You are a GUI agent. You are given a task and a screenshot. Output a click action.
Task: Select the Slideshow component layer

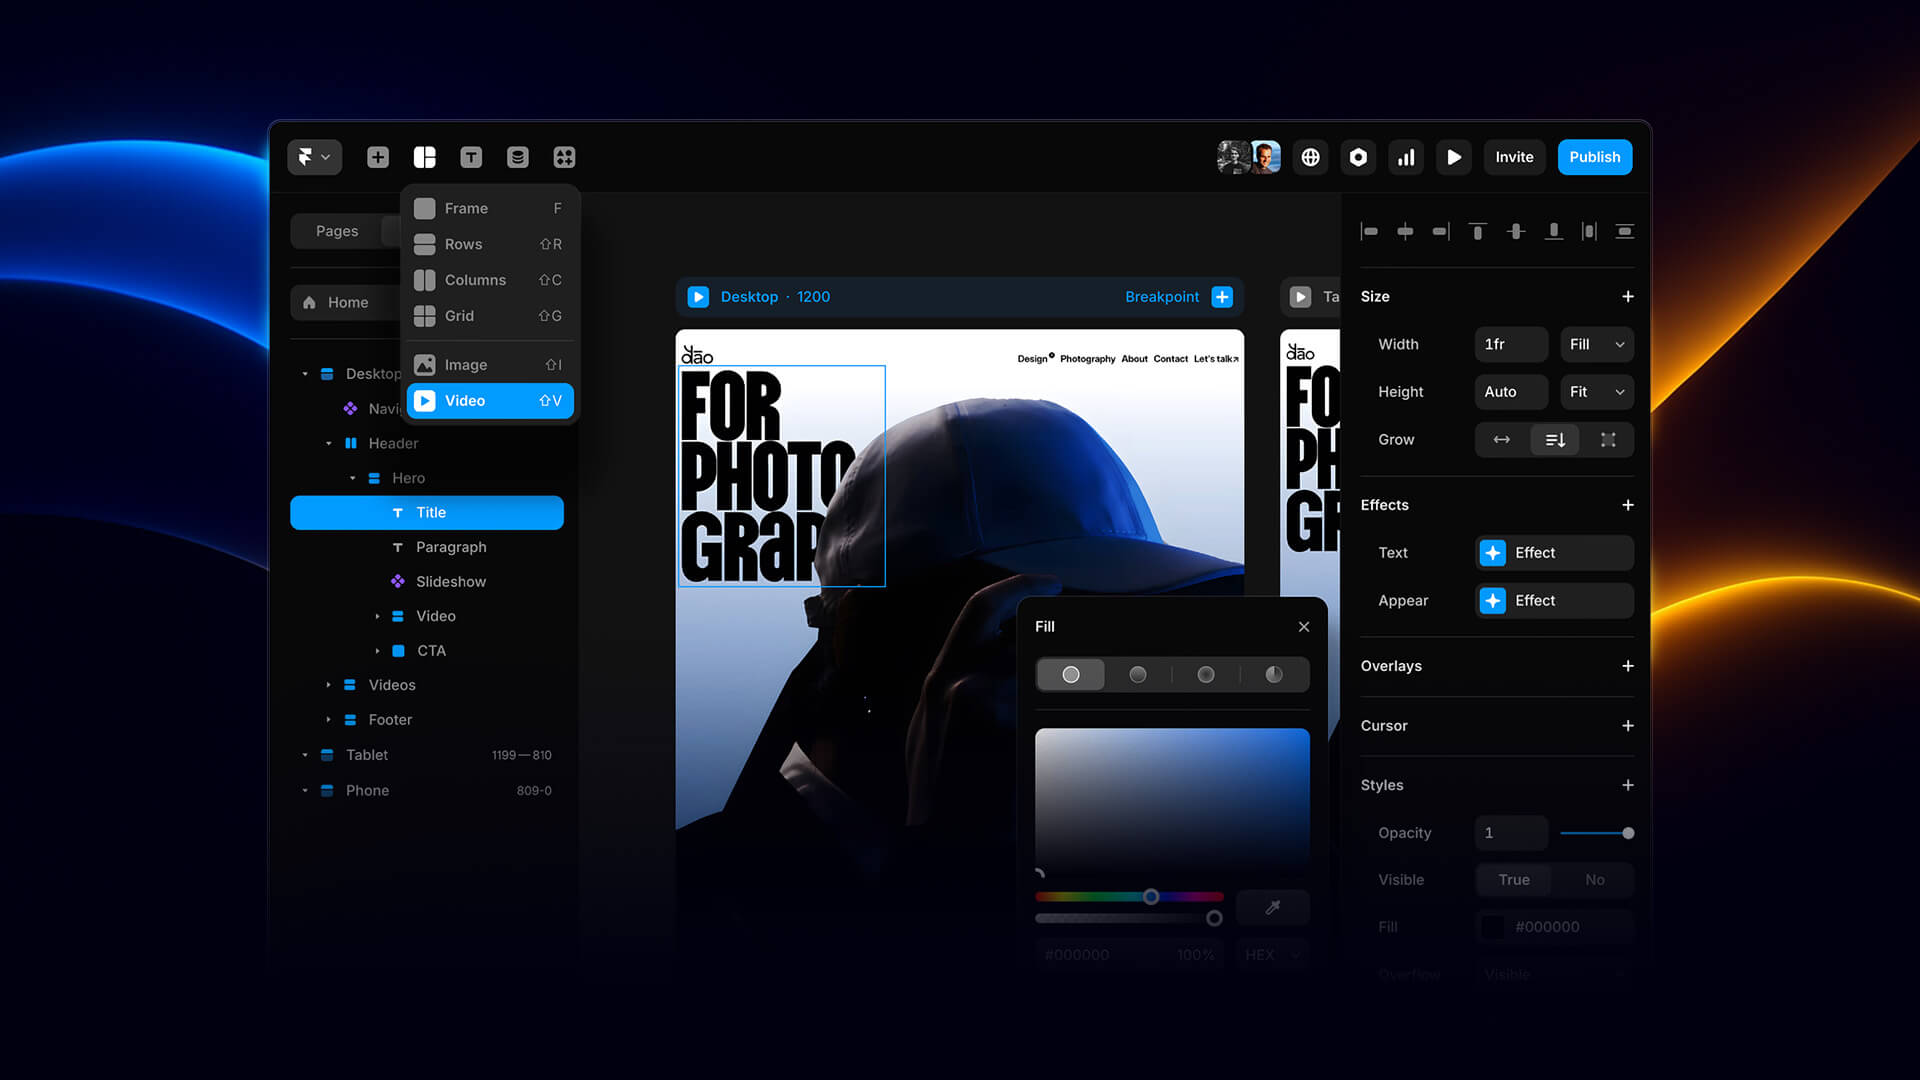pos(451,582)
